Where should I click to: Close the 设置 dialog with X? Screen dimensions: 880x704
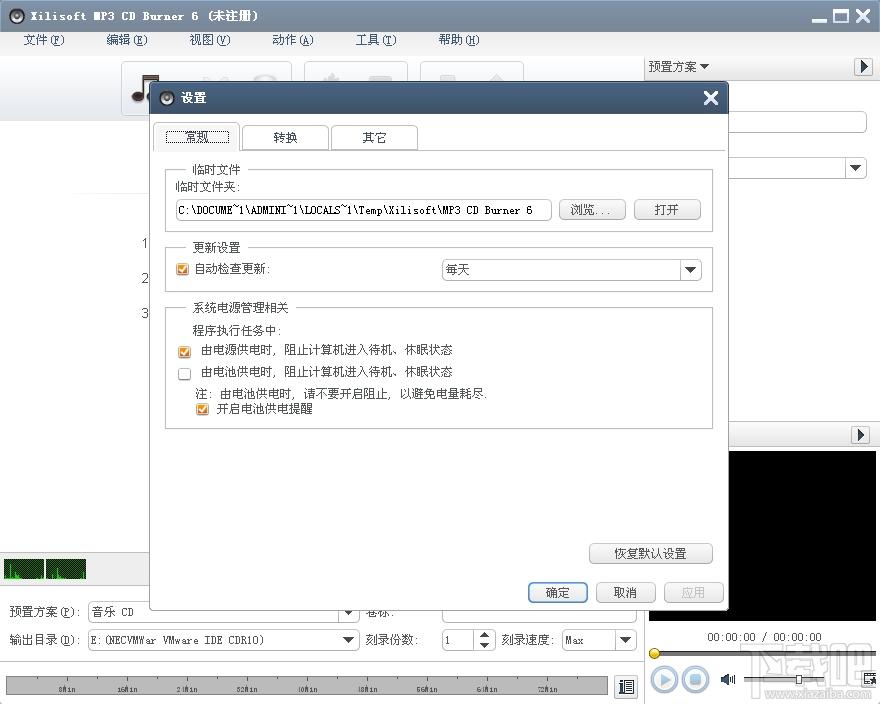click(711, 98)
